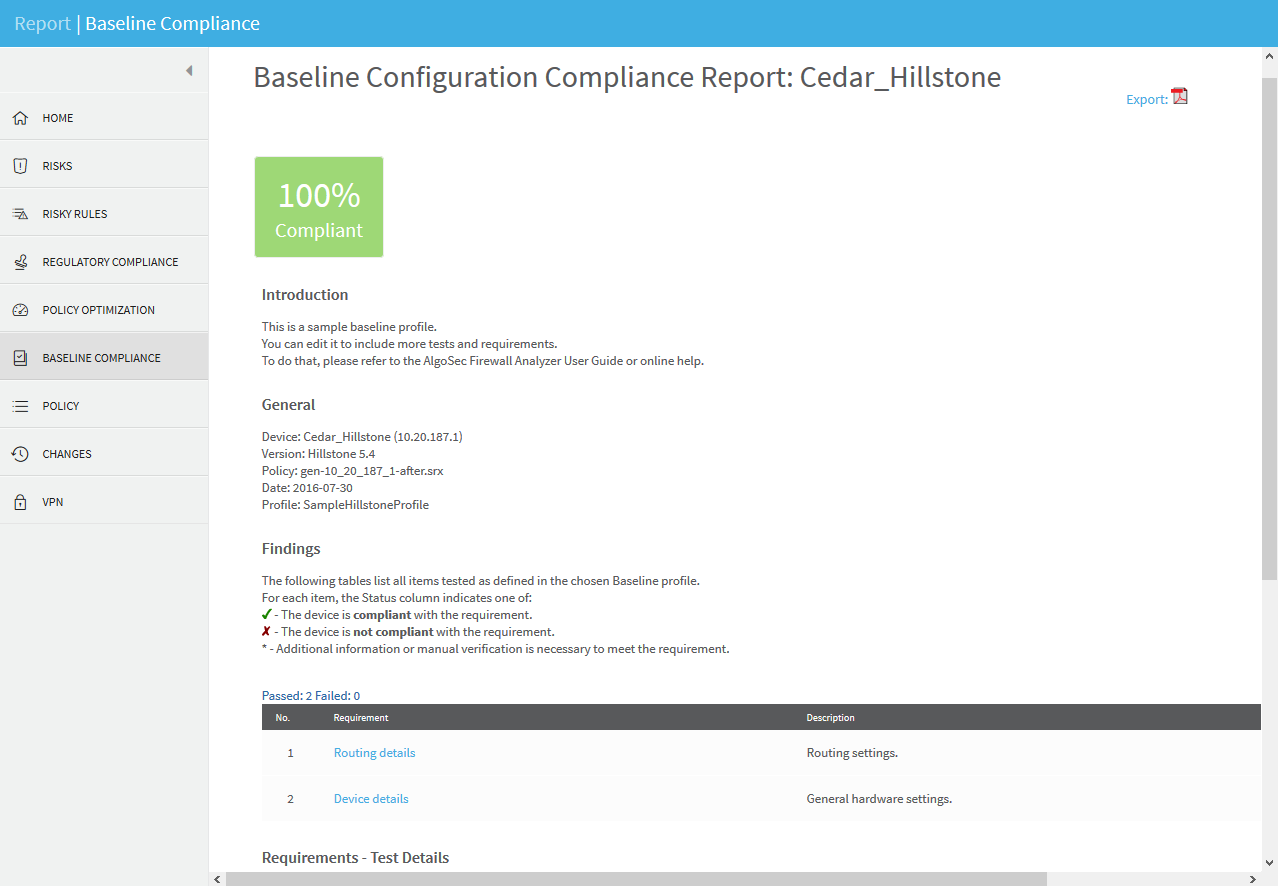Click the 100% Compliant green badge

coord(319,207)
